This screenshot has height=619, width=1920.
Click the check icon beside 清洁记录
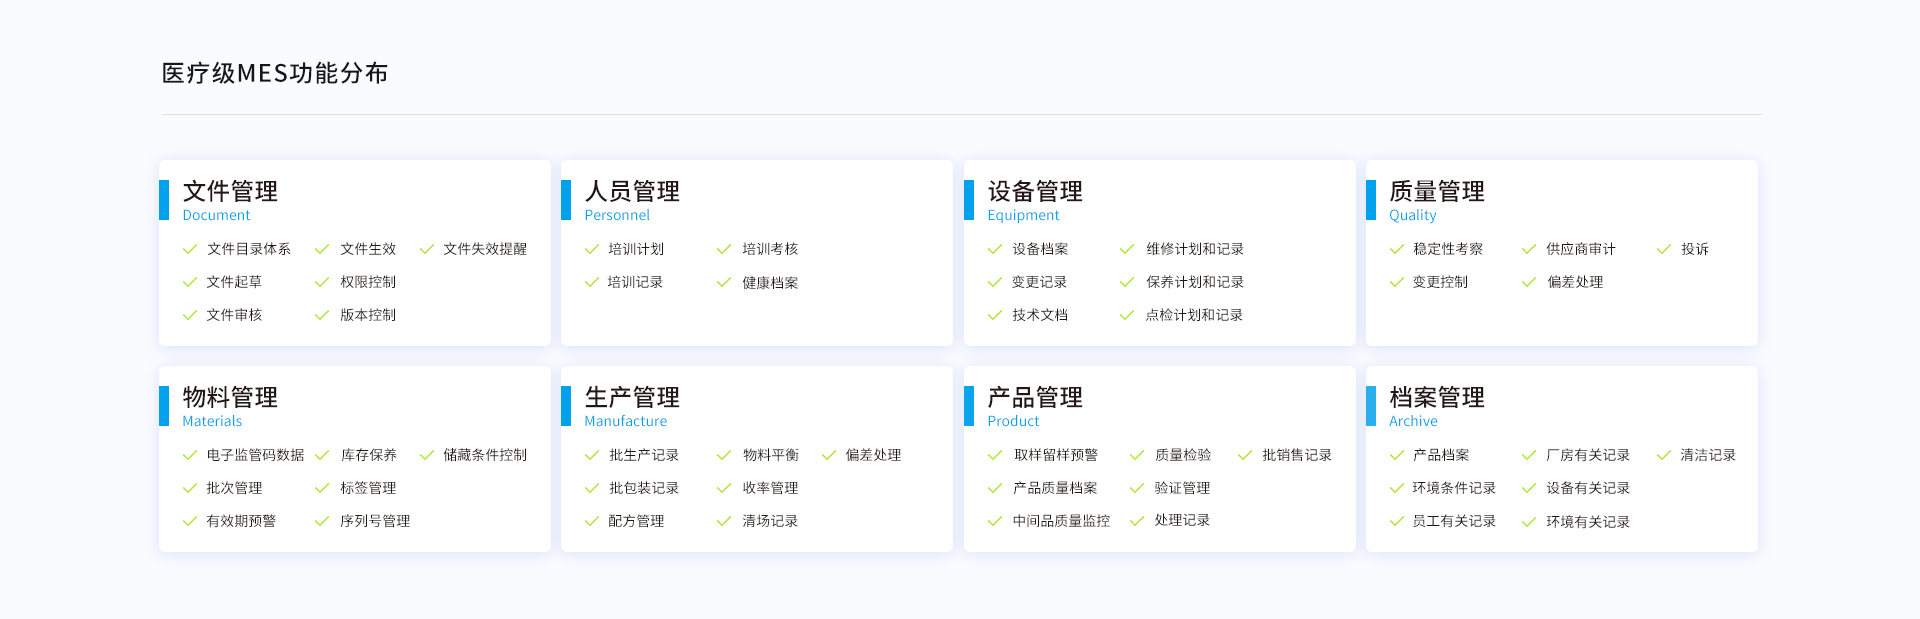point(1664,455)
